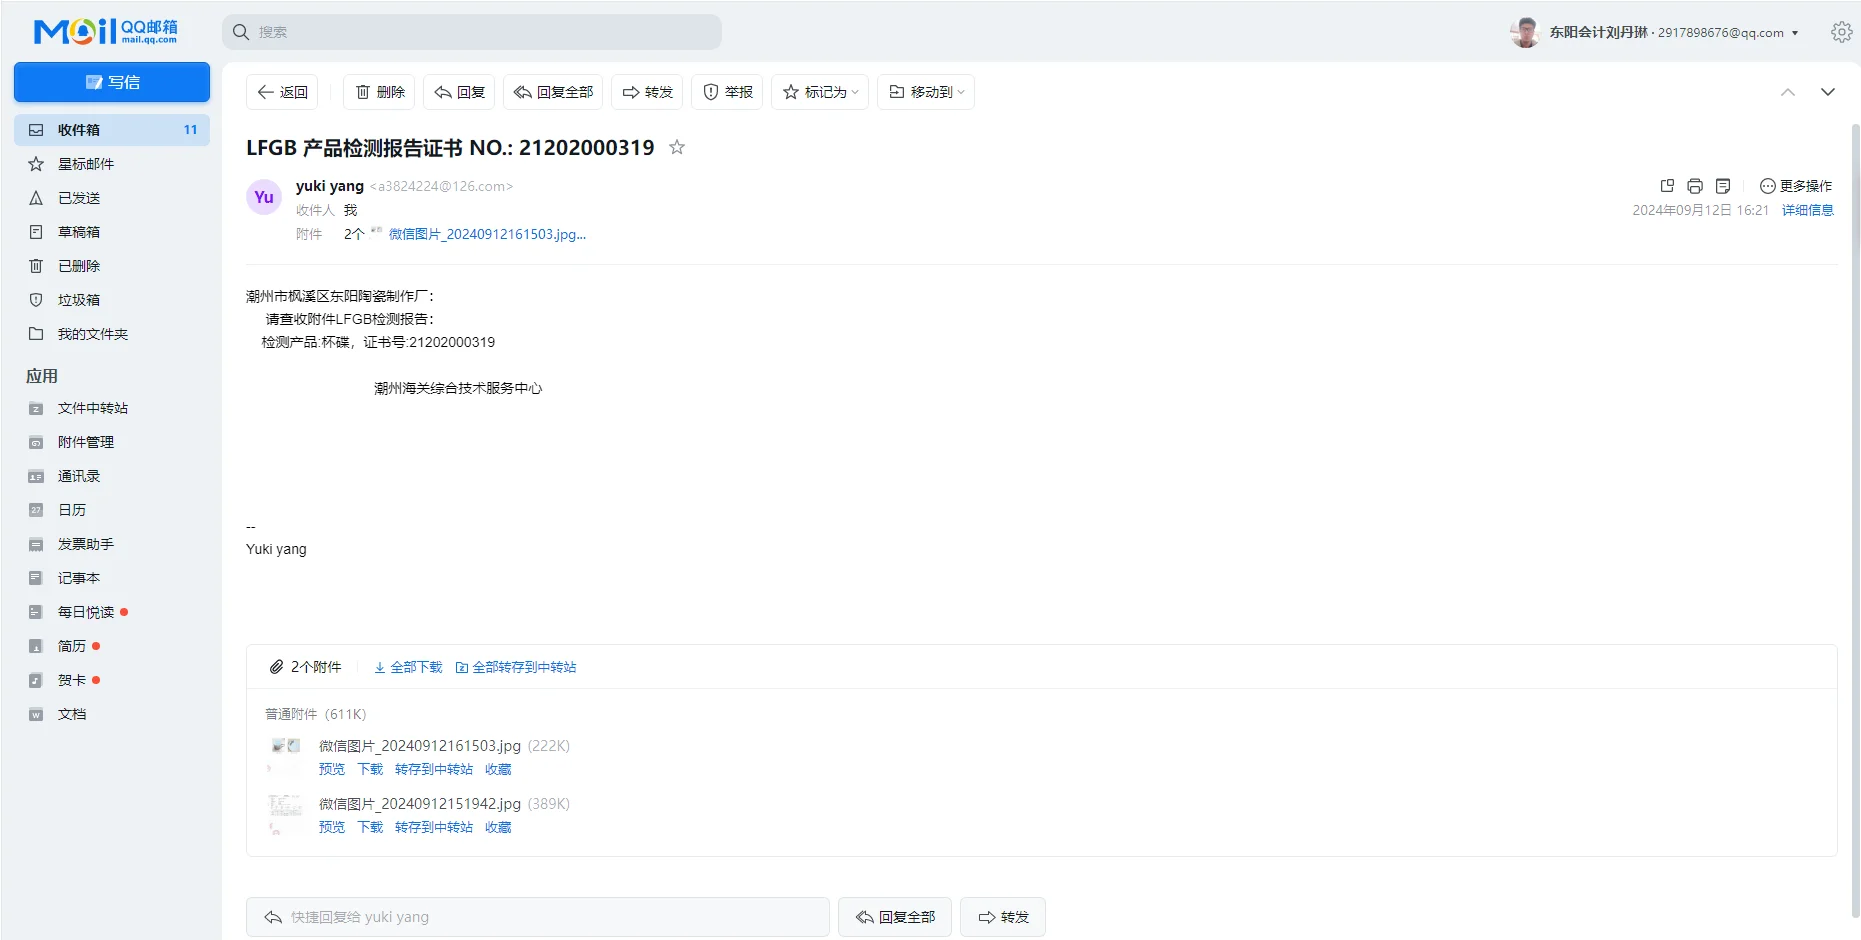
Task: Open the 草稿箱 drafts folder
Action: coord(78,232)
